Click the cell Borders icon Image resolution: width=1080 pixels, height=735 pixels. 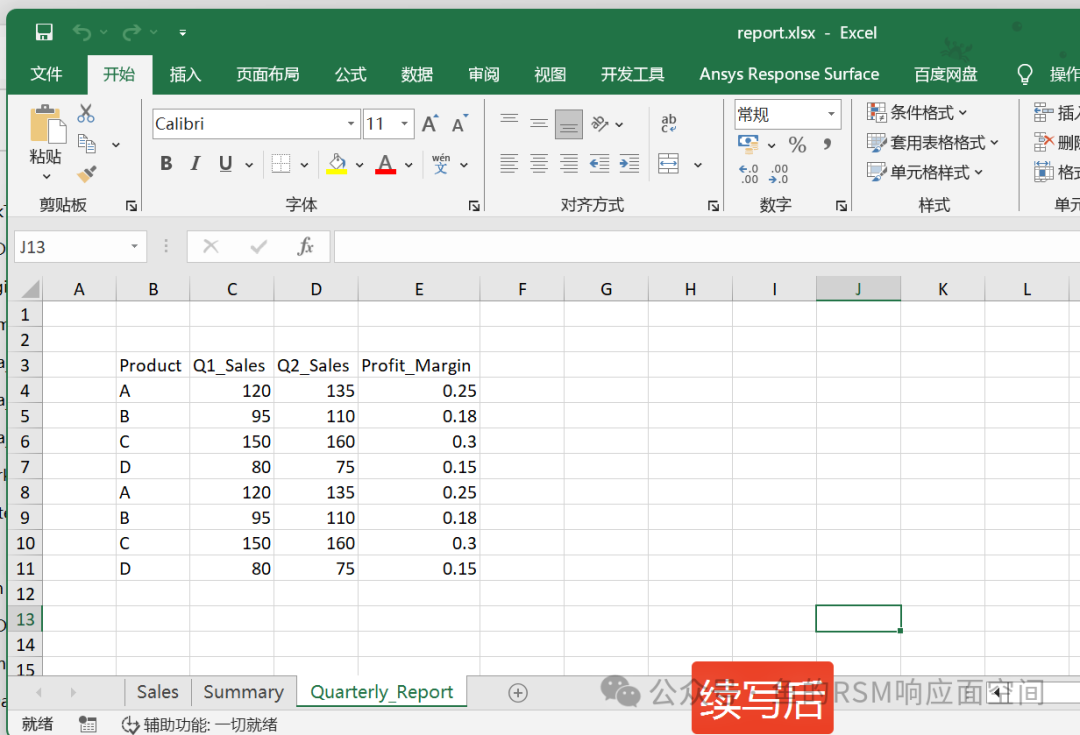click(x=281, y=163)
